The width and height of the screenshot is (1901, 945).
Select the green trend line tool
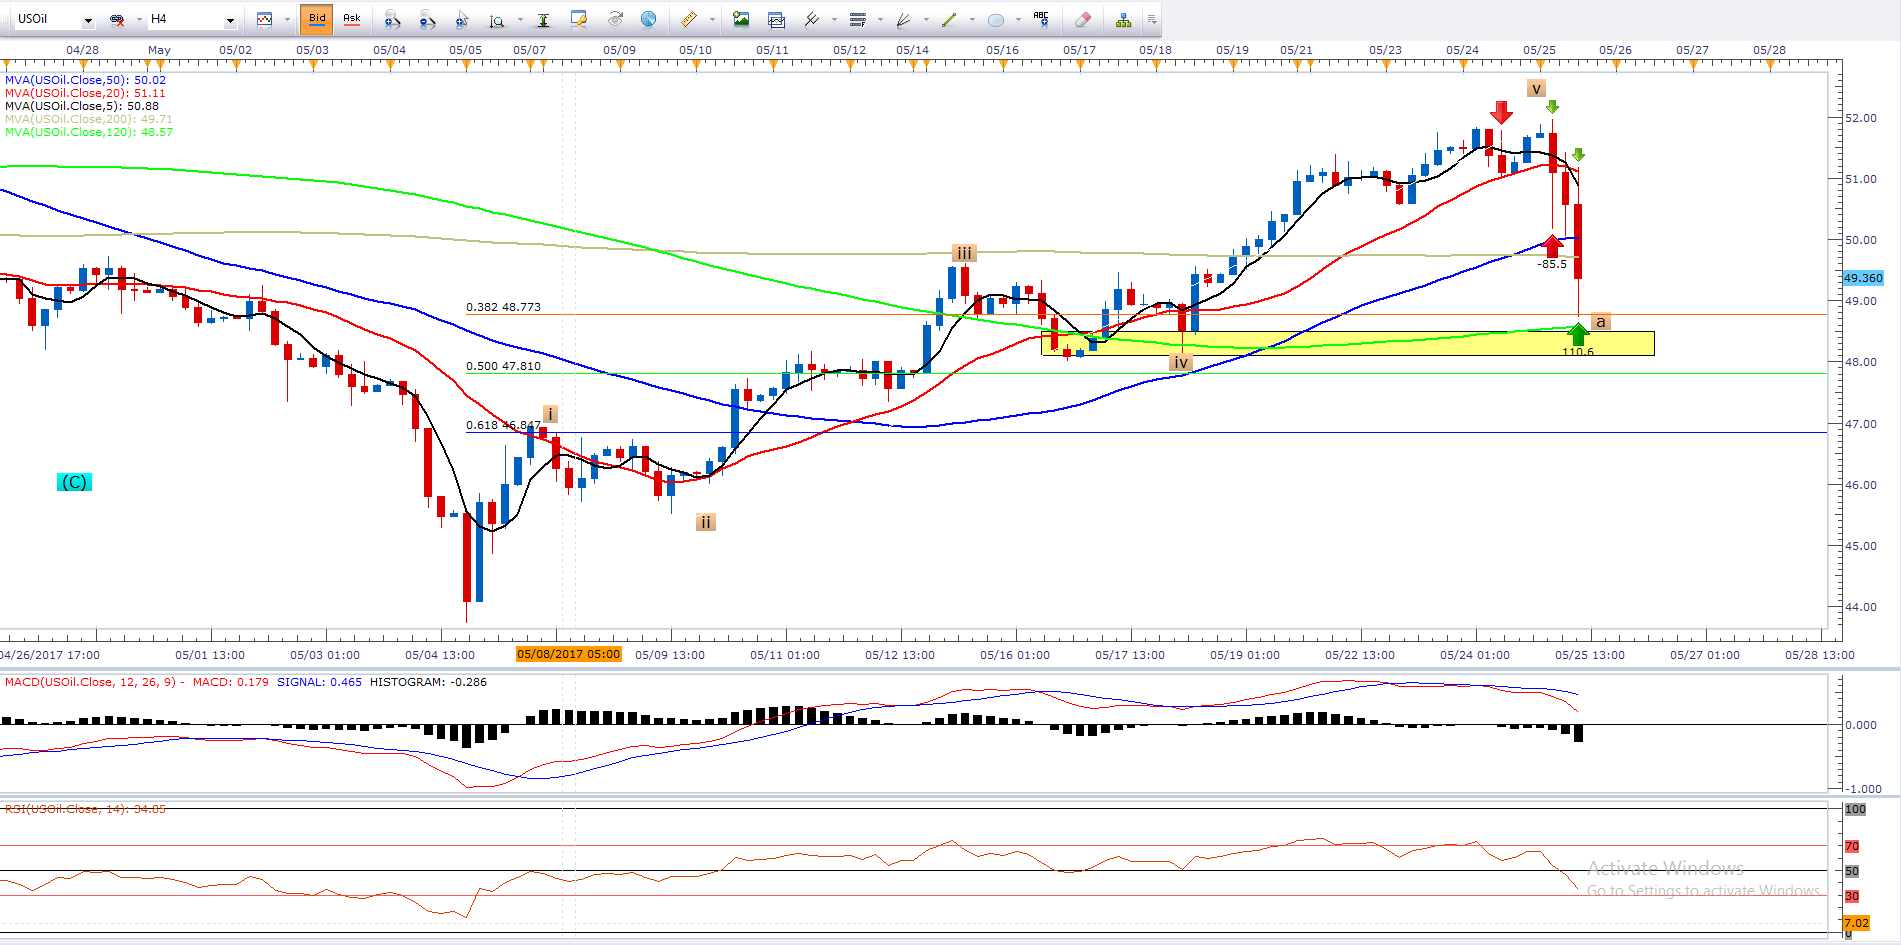tap(949, 19)
